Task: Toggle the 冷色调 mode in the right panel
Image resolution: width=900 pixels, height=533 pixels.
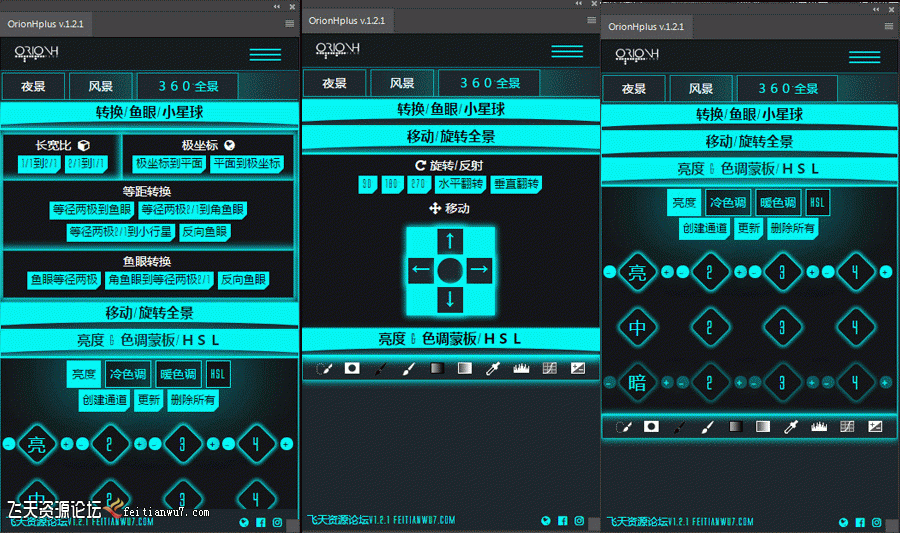Action: point(727,203)
